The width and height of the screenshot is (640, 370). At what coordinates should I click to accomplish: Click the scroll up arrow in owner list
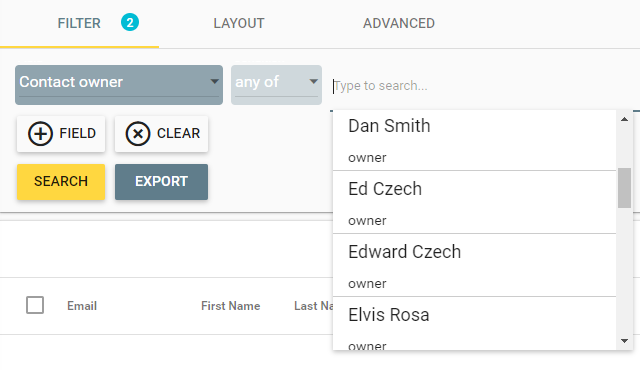pyautogui.click(x=624, y=119)
